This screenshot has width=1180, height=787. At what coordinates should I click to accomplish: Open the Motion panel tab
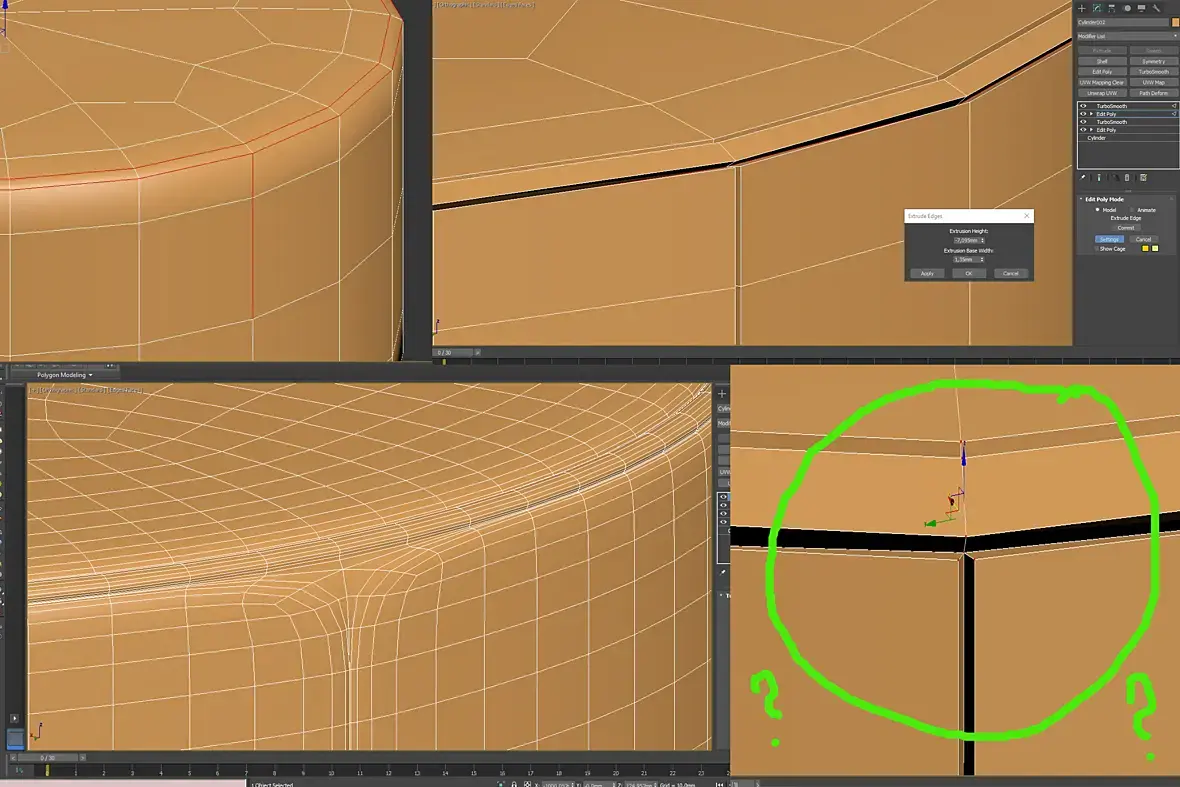[x=1127, y=8]
